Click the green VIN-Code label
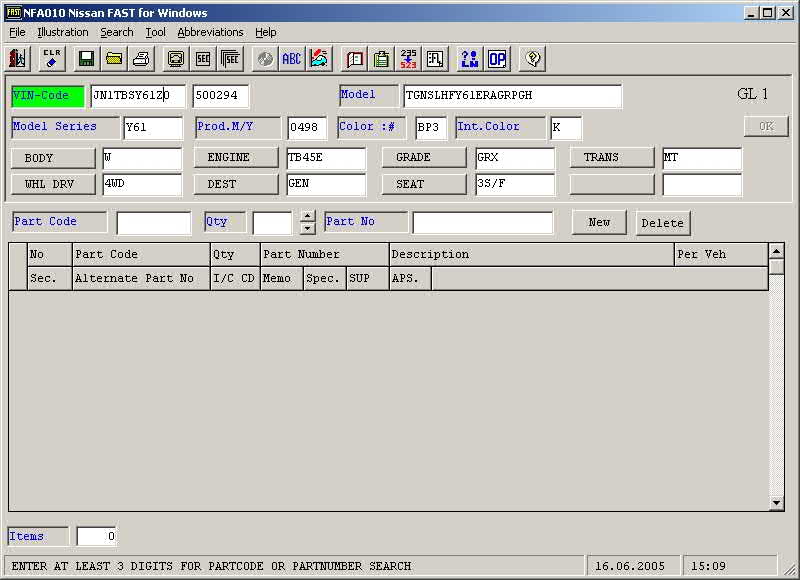800x580 pixels. click(47, 96)
